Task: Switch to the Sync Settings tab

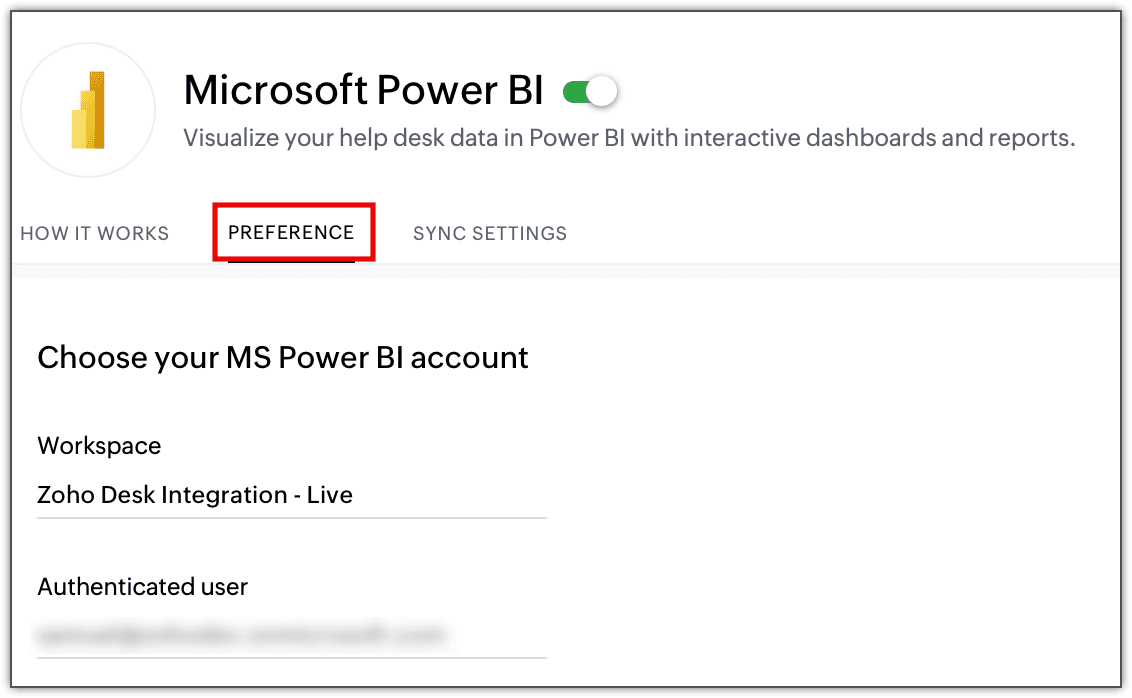Action: click(490, 234)
